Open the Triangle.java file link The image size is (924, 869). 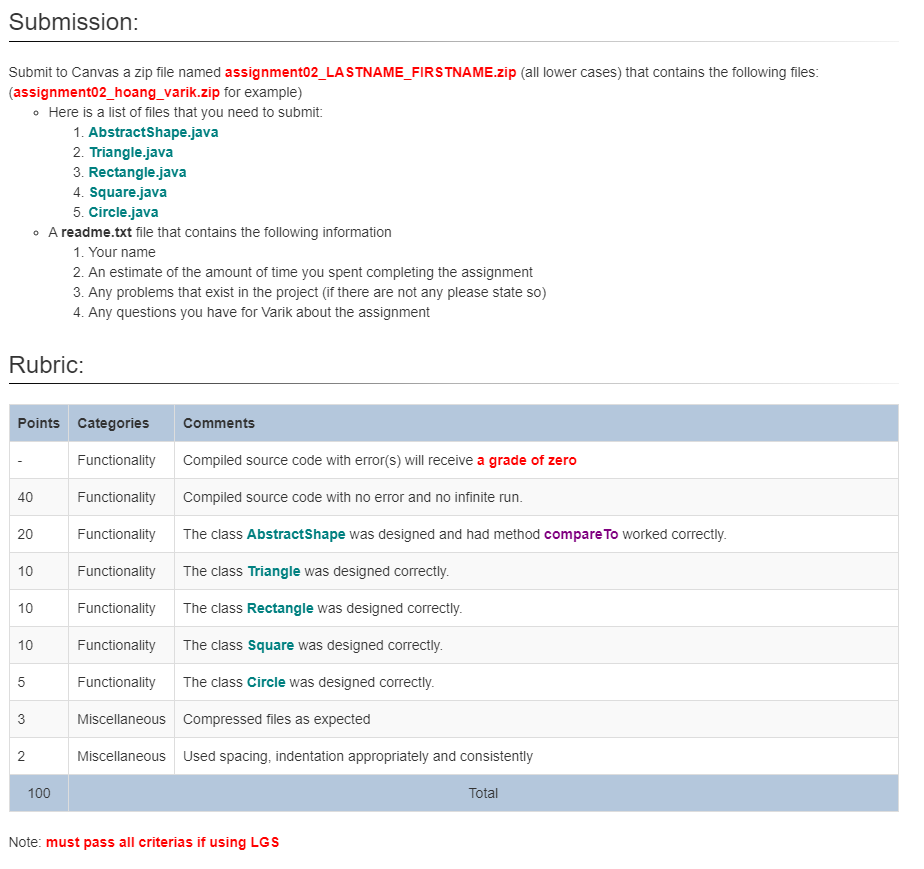tap(130, 152)
